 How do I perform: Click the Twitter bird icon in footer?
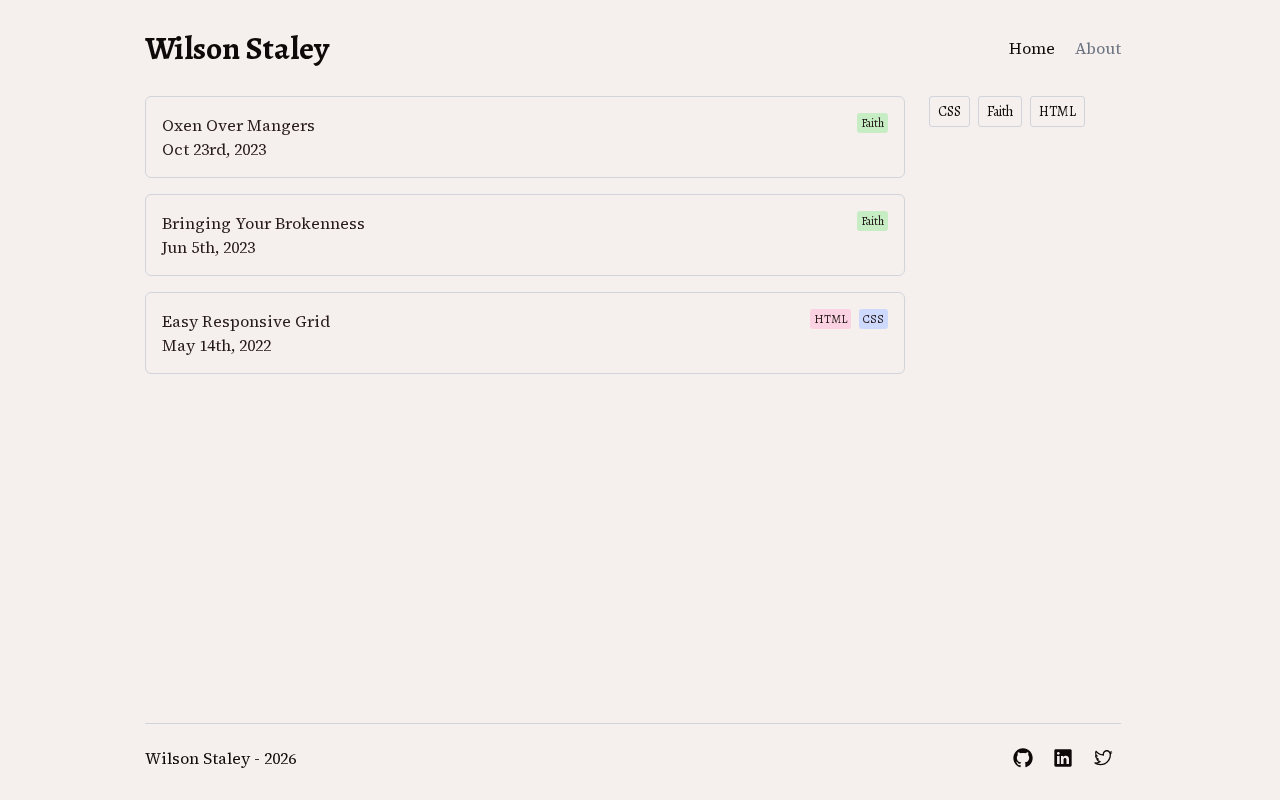point(1103,758)
